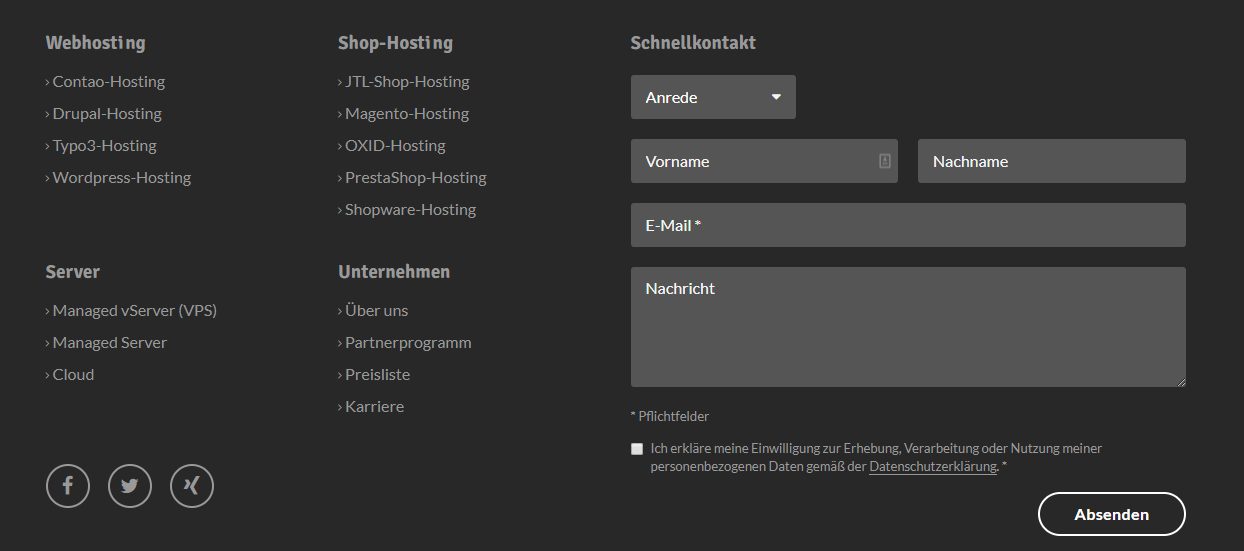This screenshot has height=551, width=1244.
Task: Go to Partnerprogramm page
Action: point(408,343)
